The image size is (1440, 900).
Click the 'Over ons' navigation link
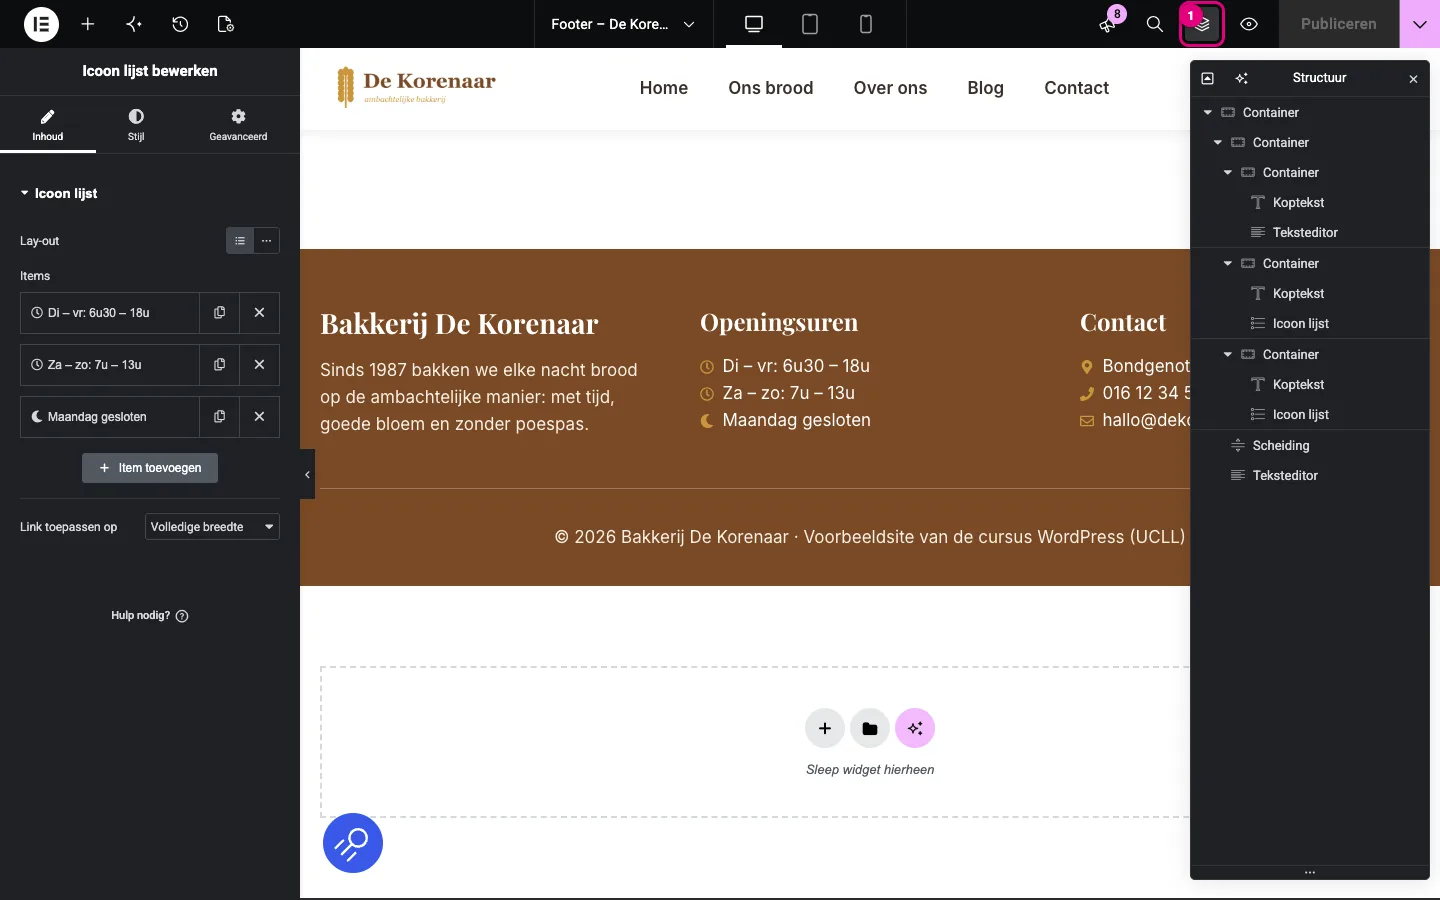890,88
